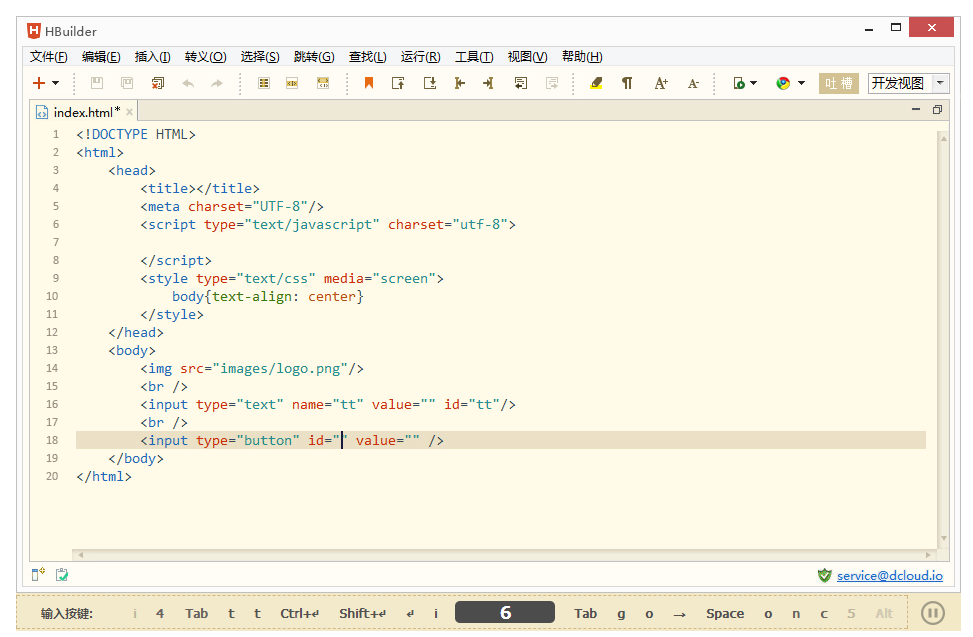This screenshot has width=973, height=637.
Task: Click the Close All files icon with red X
Action: coord(158,83)
